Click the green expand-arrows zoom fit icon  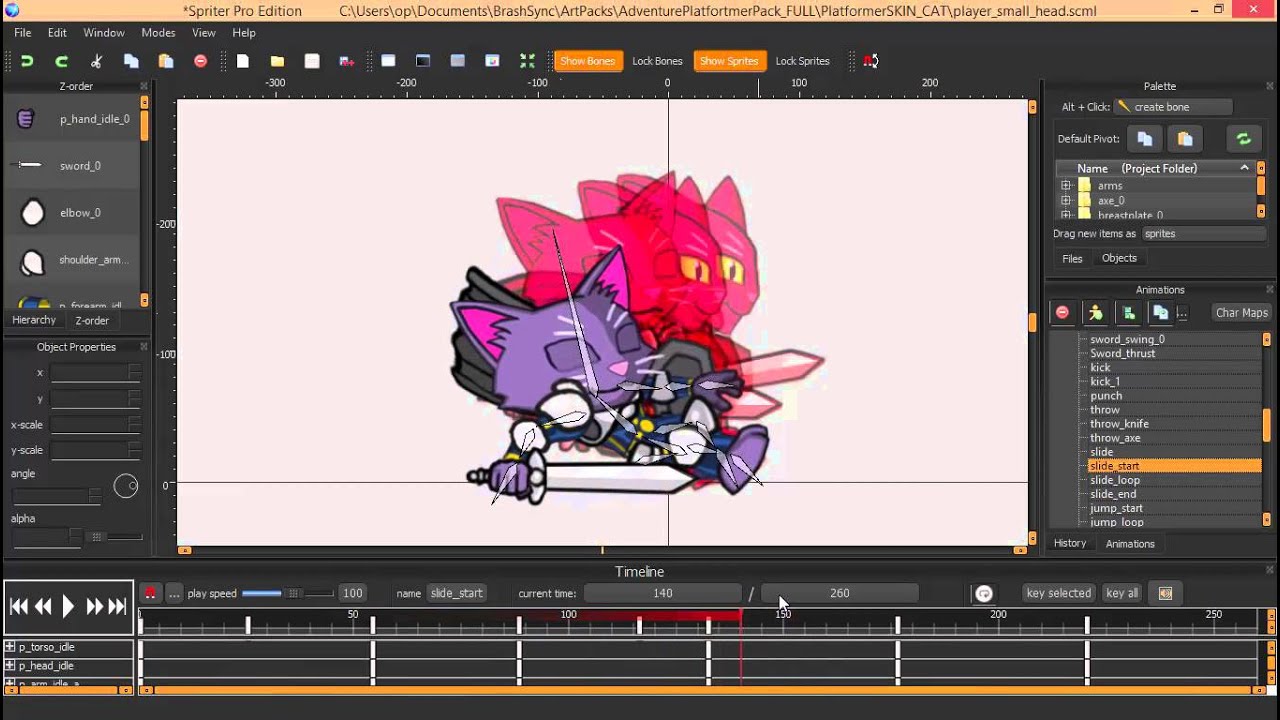click(x=527, y=61)
